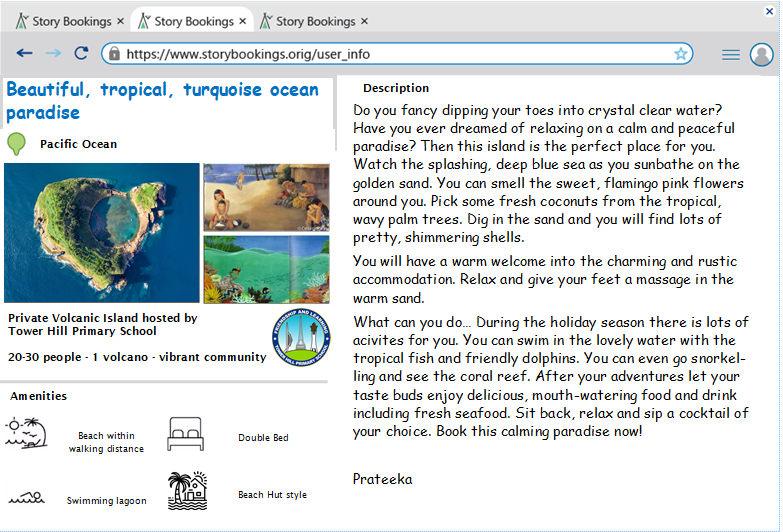The width and height of the screenshot is (783, 532).
Task: Open the underwater coral reef thumbnail
Action: tap(266, 270)
